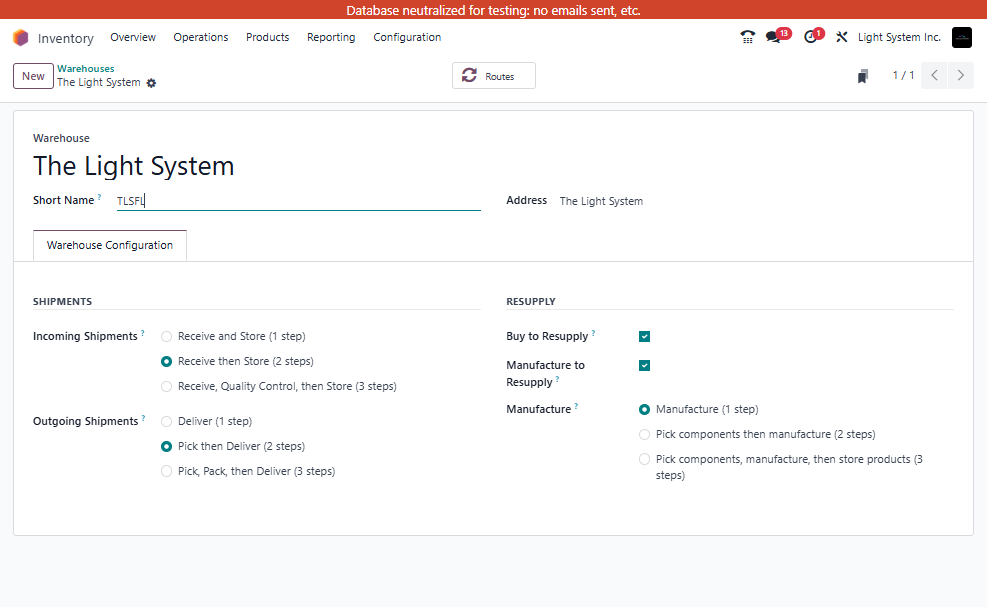Open the Products menu
Viewport: 987px width, 607px height.
coord(268,37)
